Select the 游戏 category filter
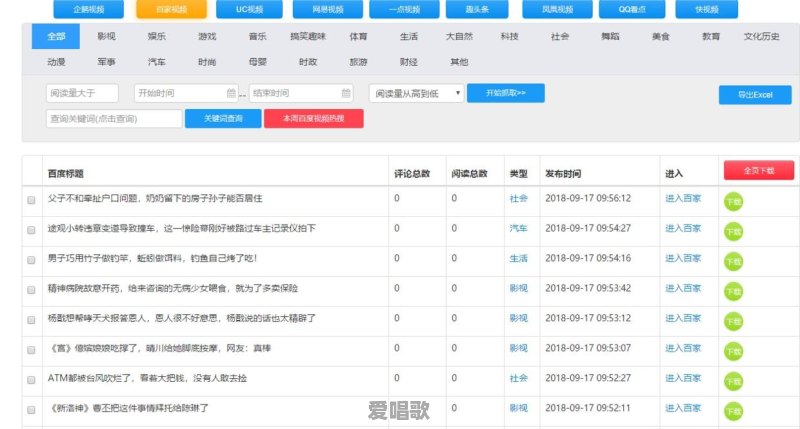800x429 pixels. [x=207, y=36]
